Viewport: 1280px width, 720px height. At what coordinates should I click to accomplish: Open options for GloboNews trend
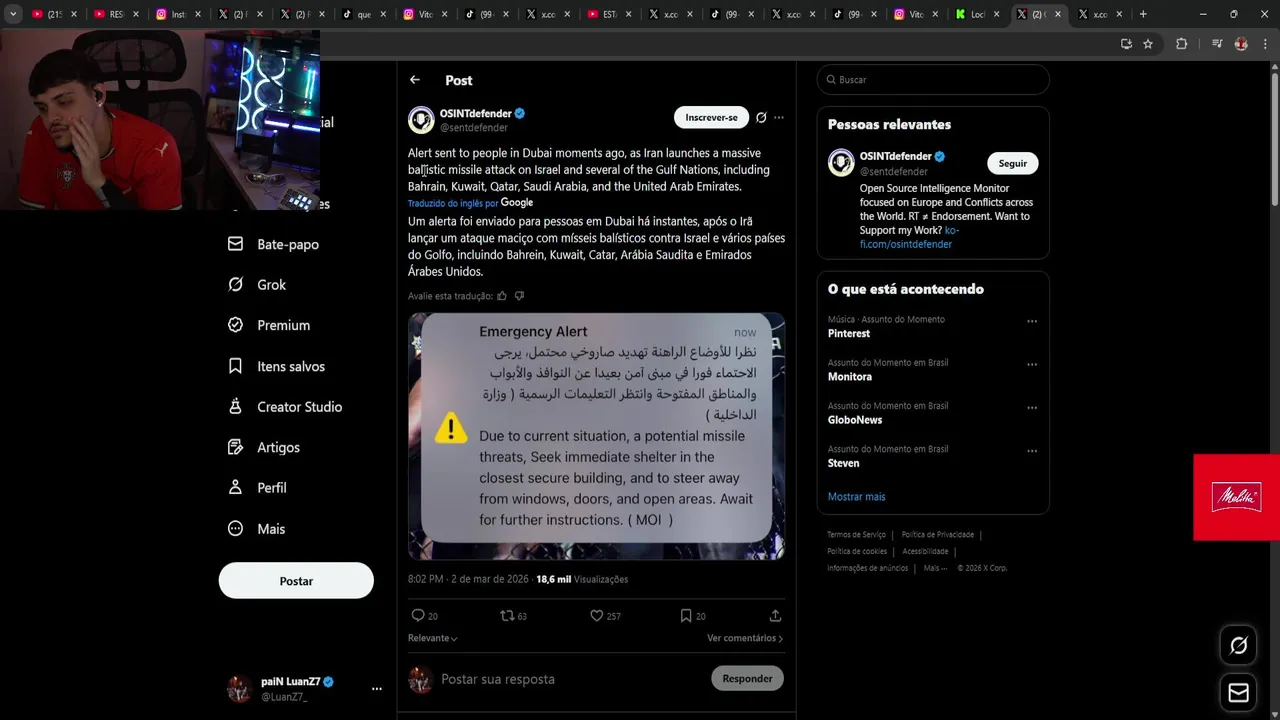tap(1032, 408)
